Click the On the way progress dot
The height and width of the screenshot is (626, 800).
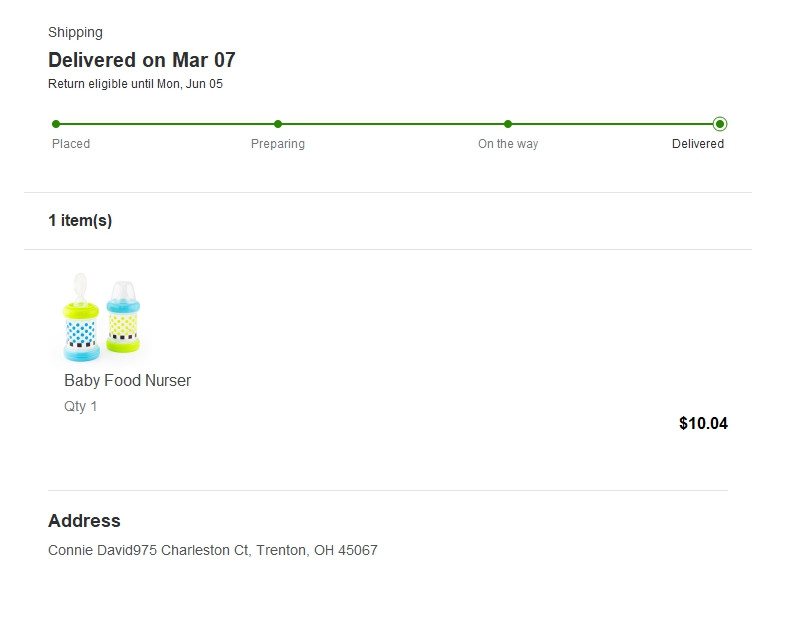point(508,124)
